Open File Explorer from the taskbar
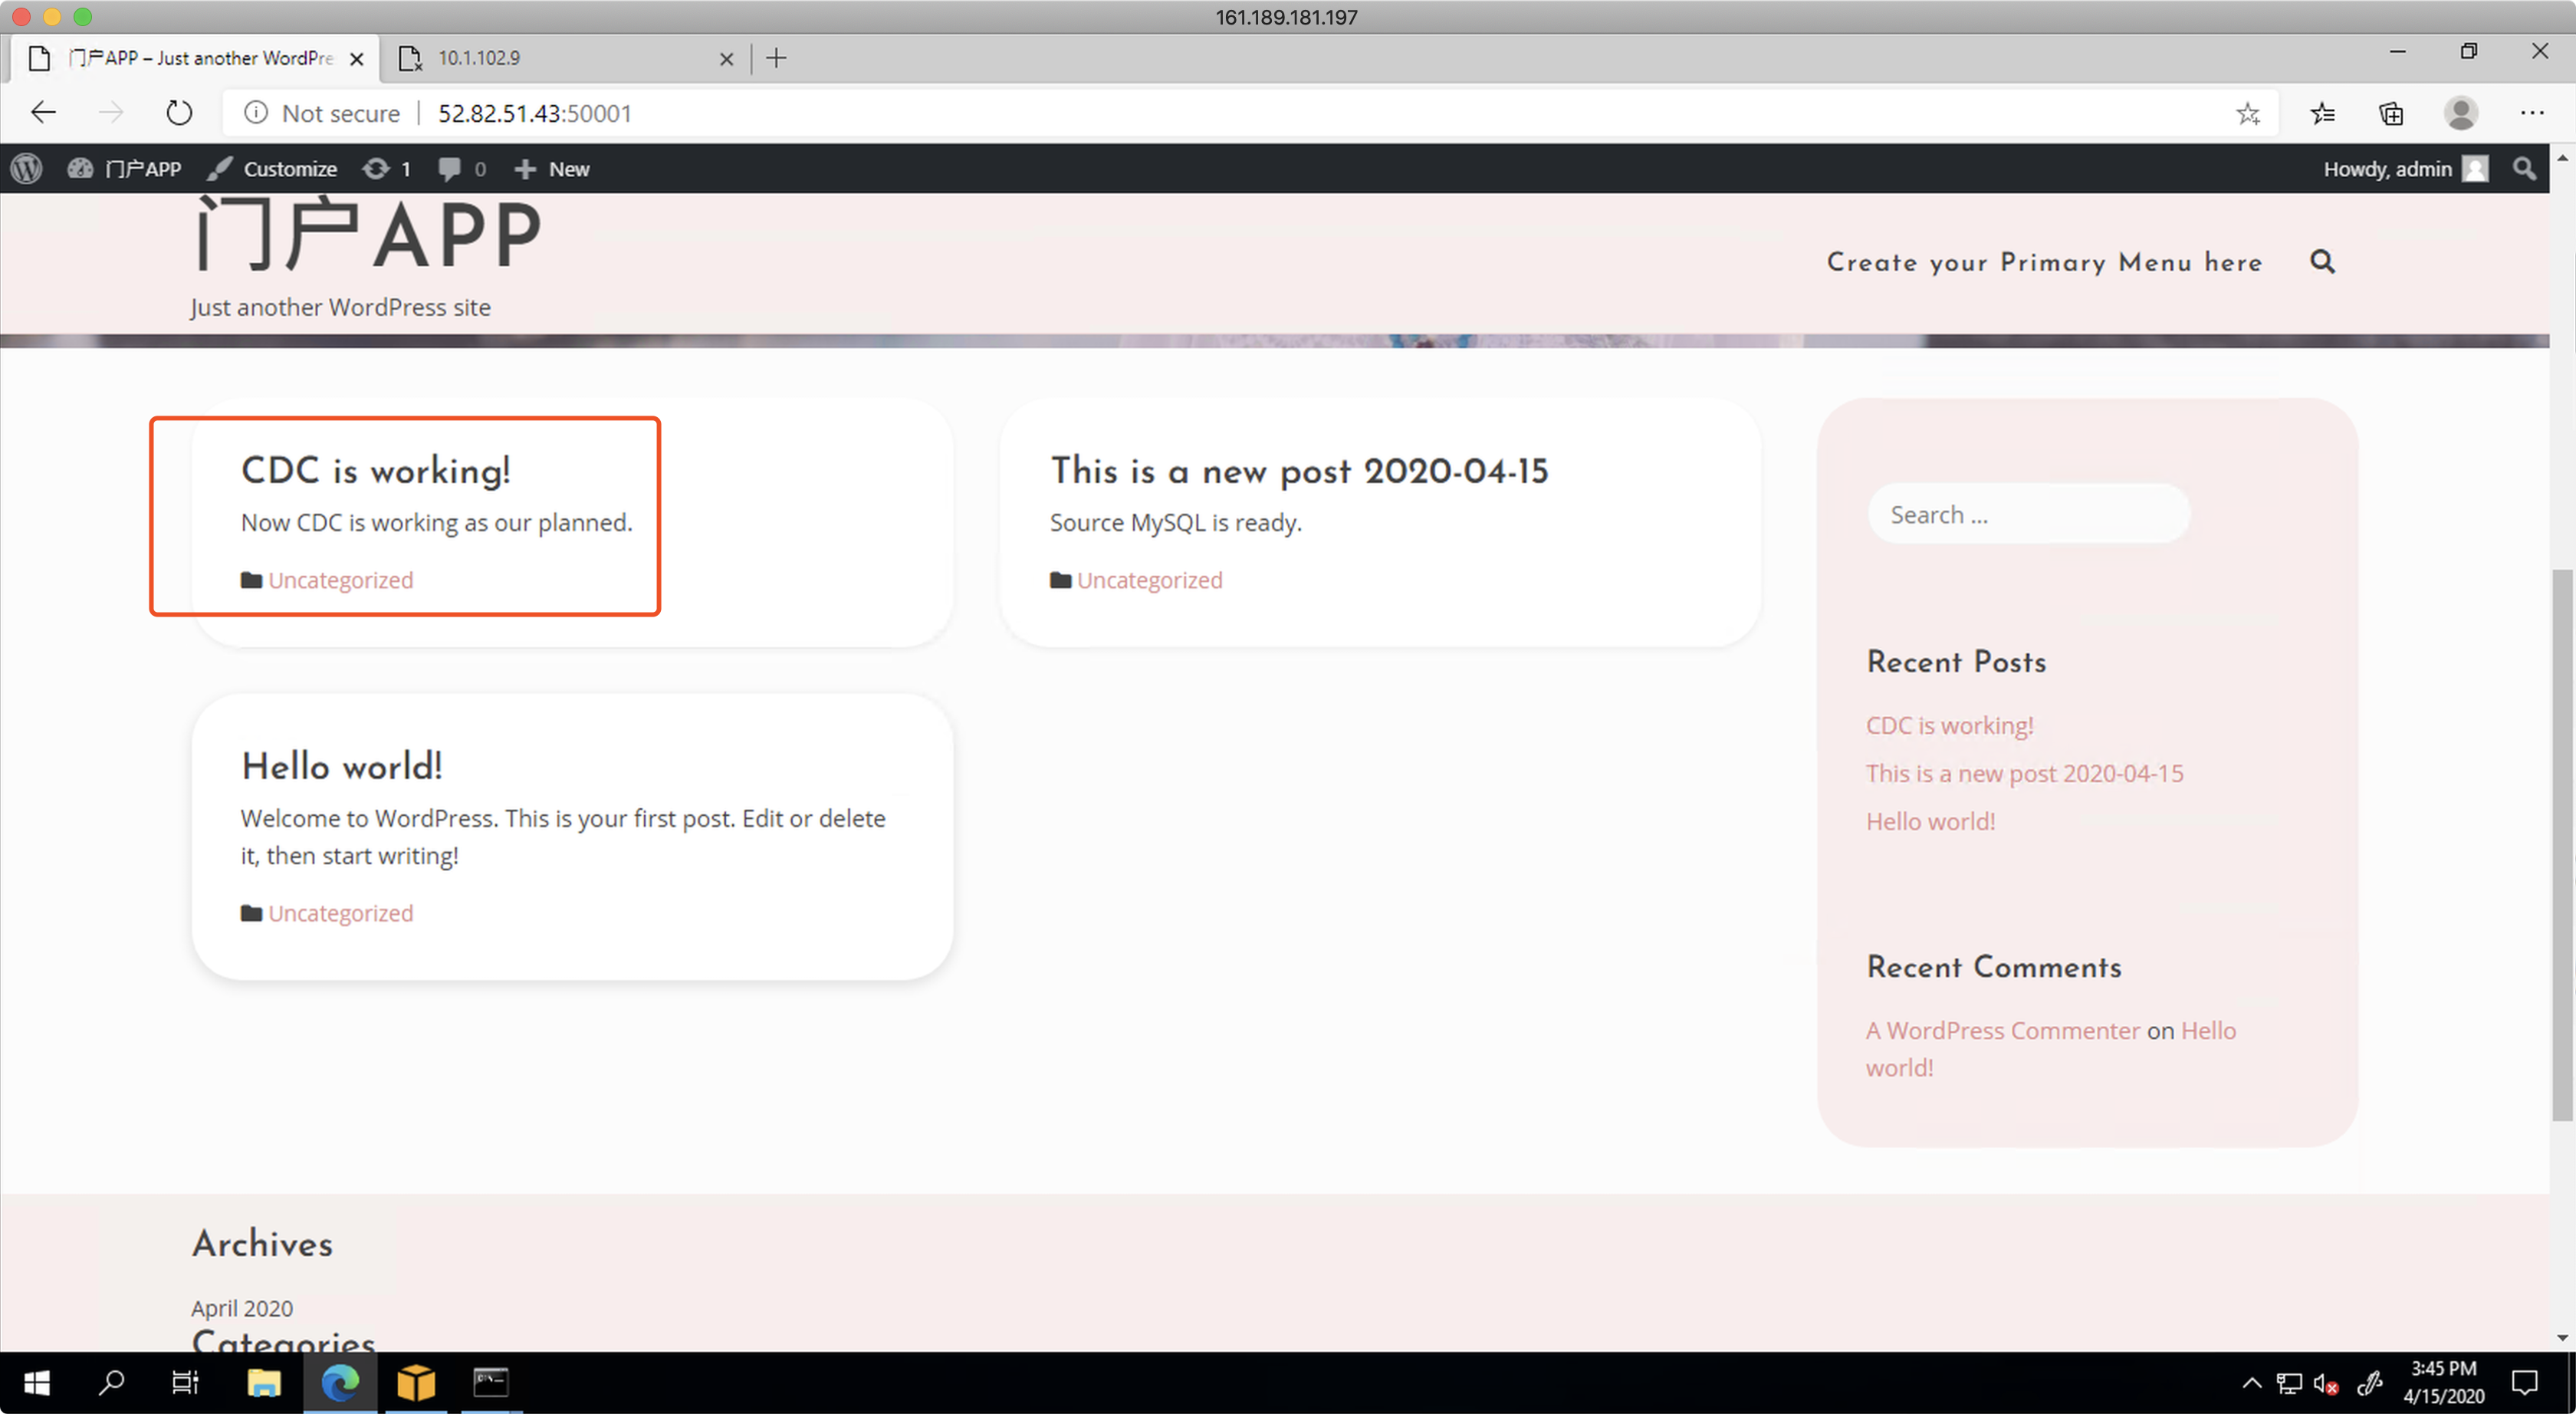Viewport: 2576px width, 1414px height. (x=264, y=1384)
